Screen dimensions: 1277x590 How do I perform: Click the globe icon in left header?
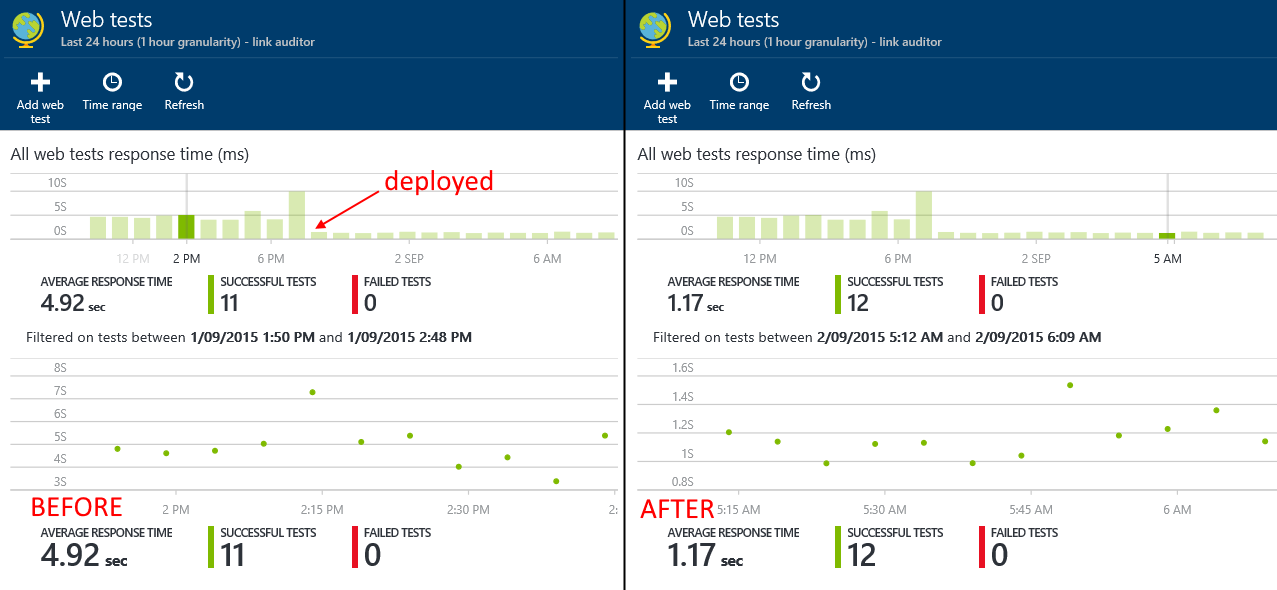pos(29,29)
